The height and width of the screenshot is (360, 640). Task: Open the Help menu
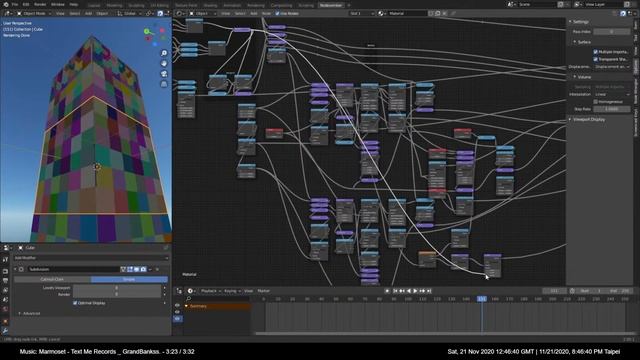pos(74,4)
